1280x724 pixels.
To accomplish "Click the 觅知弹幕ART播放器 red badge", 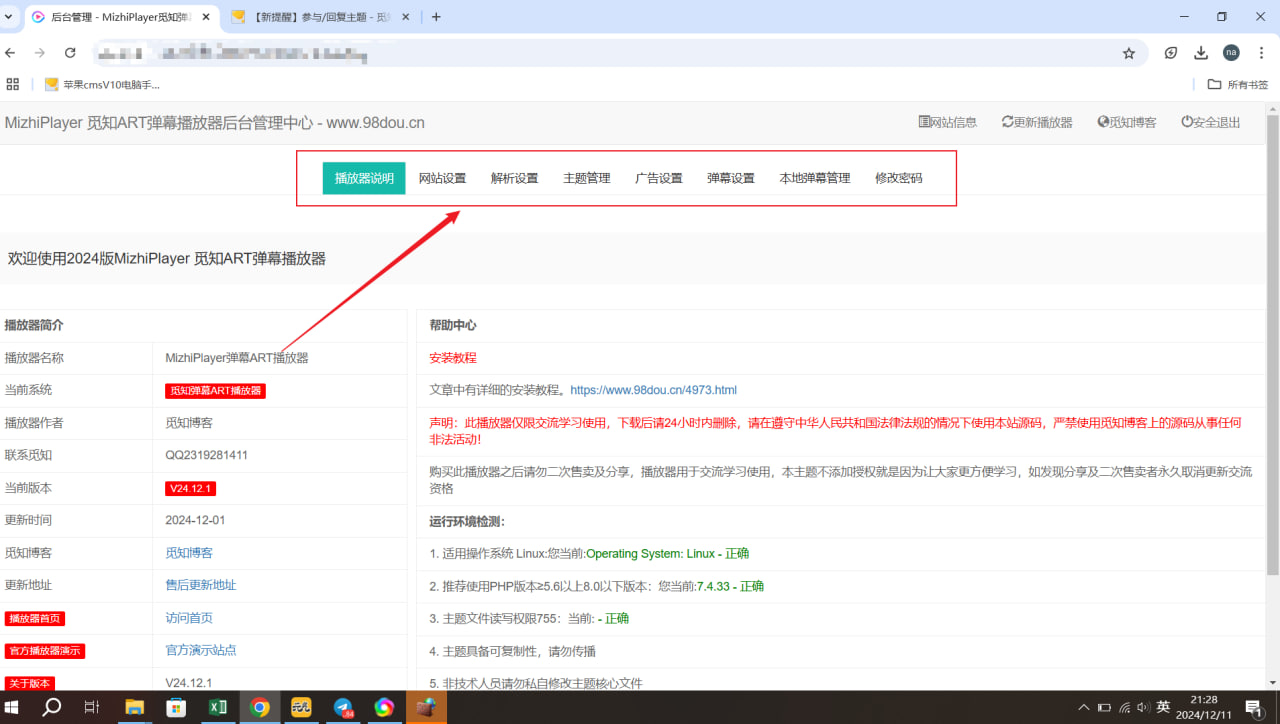I will tap(215, 391).
